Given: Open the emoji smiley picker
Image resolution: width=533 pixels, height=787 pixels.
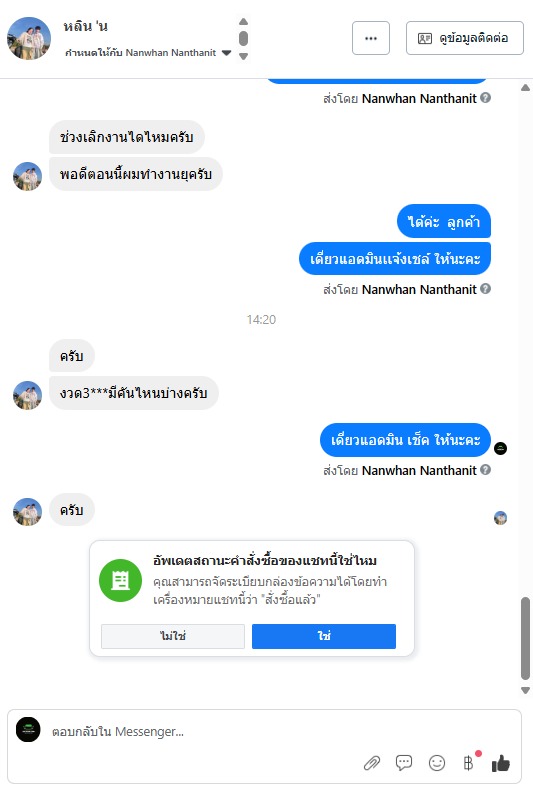Looking at the screenshot, I should pyautogui.click(x=437, y=763).
